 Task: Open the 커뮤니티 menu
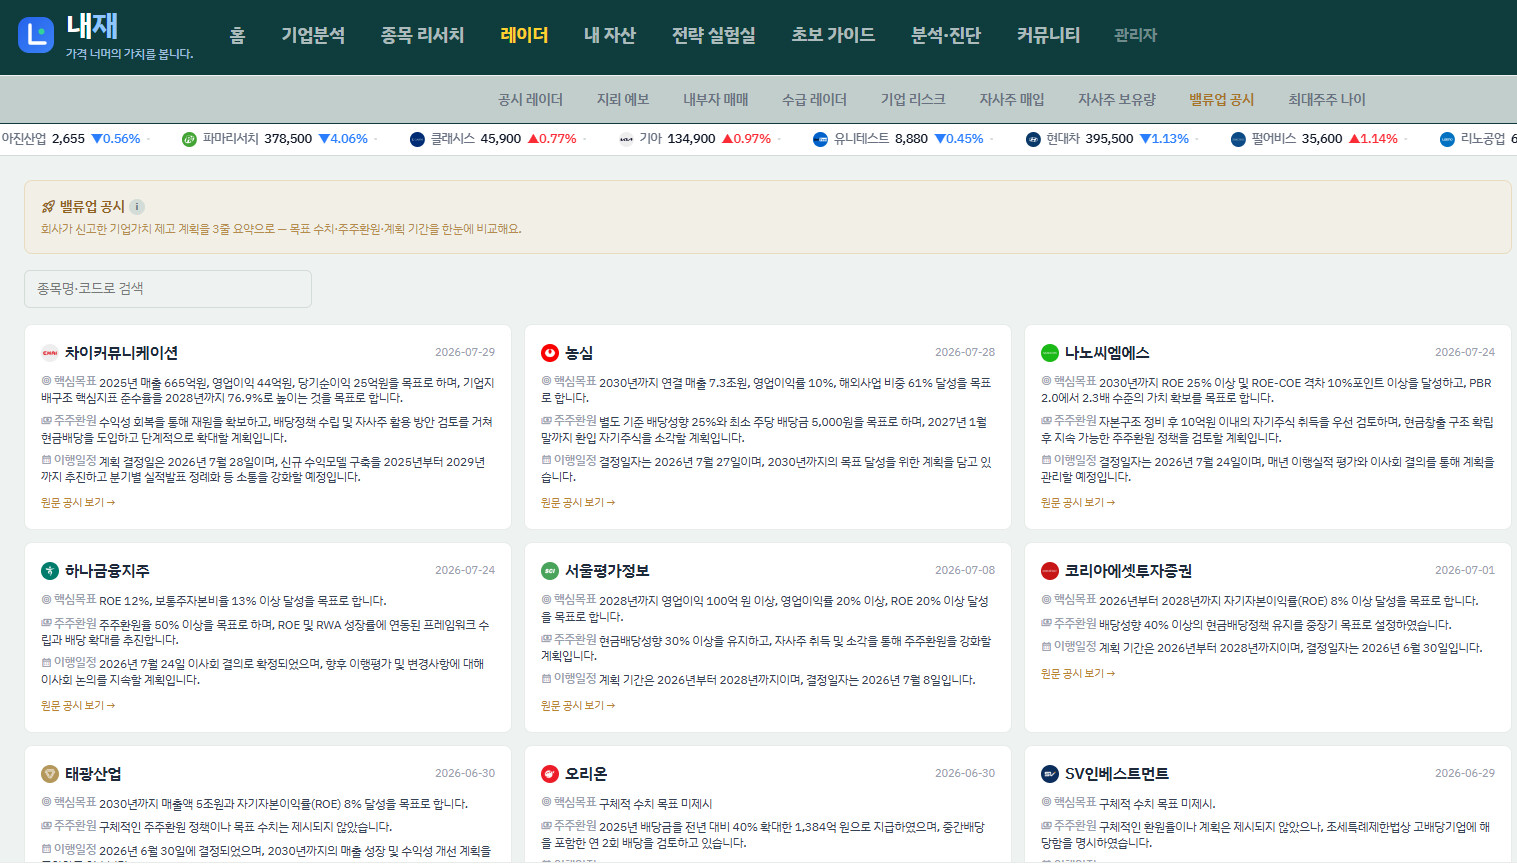pos(1048,36)
